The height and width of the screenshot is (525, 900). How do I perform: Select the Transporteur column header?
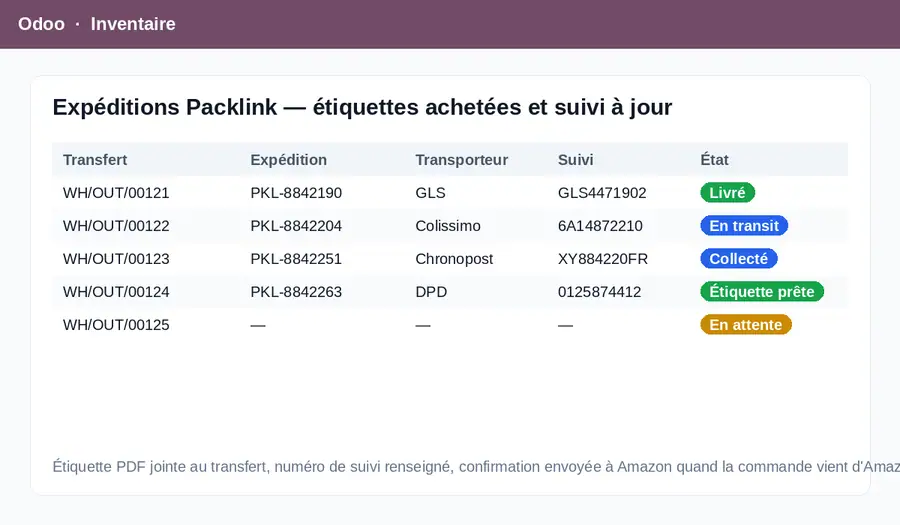461,160
